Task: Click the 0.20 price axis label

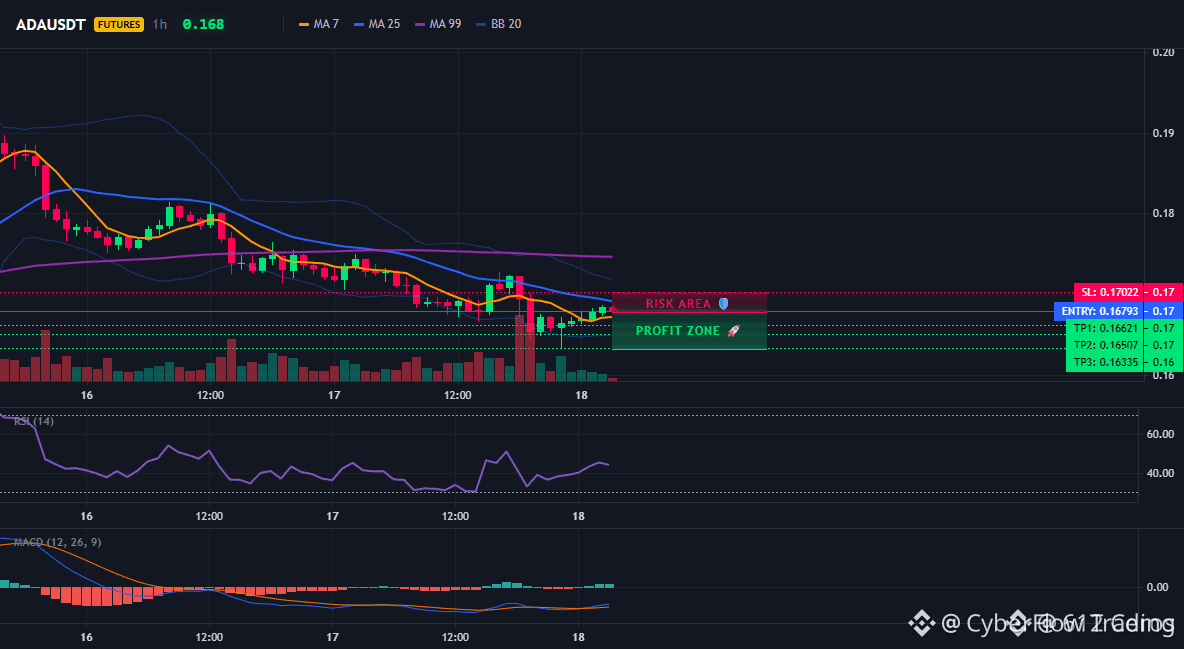Action: tap(1164, 52)
